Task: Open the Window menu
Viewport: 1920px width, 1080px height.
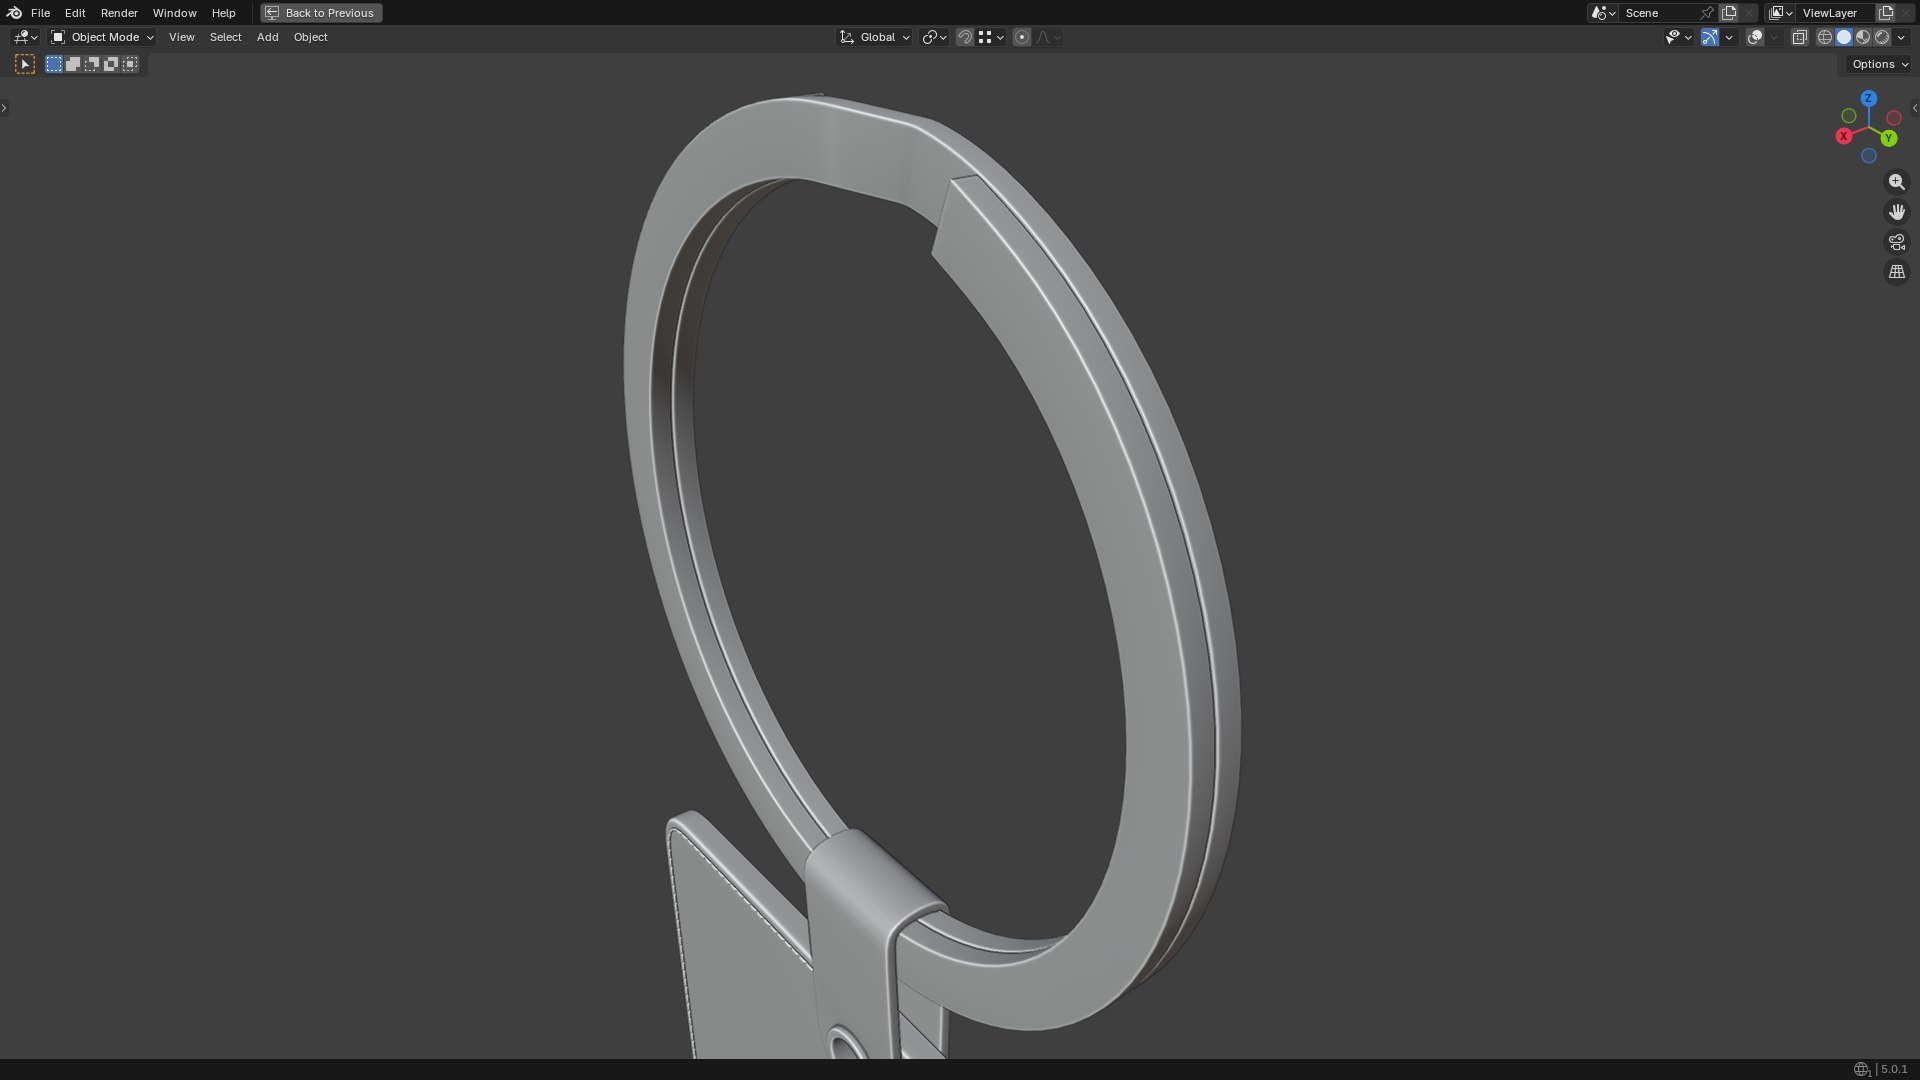Action: 174,13
